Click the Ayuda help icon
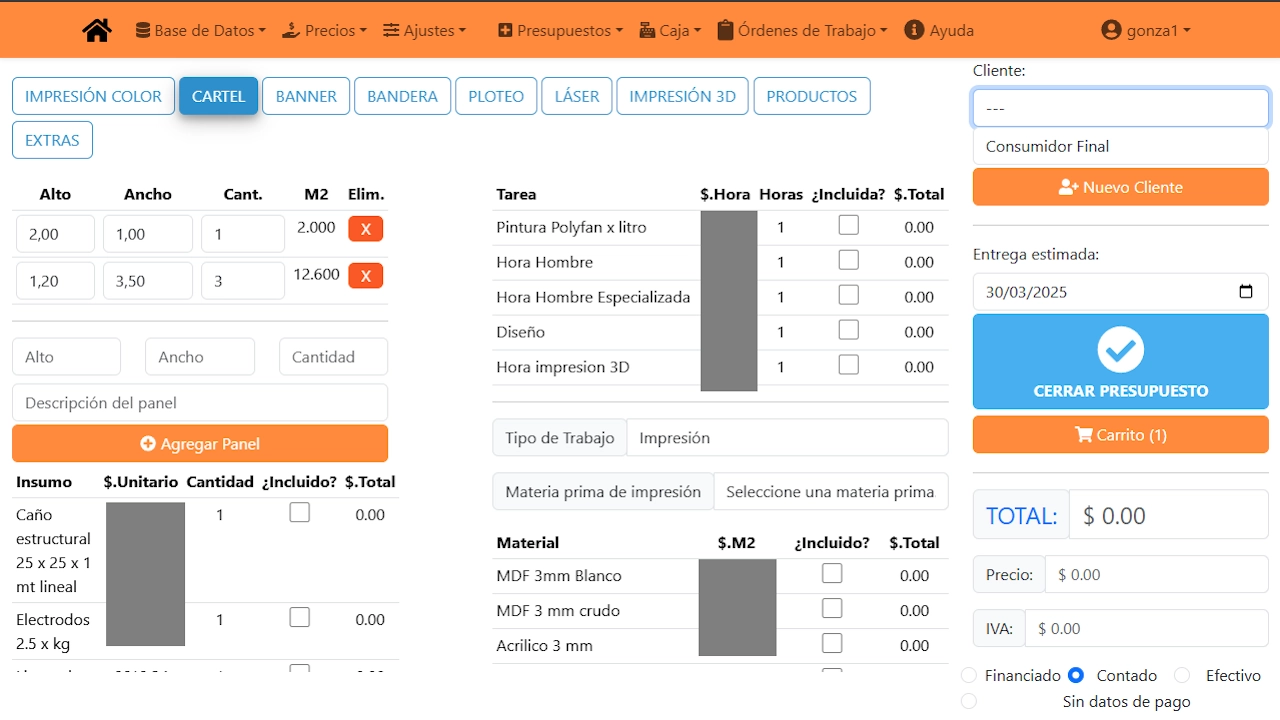Image resolution: width=1280 pixels, height=720 pixels. 913,30
